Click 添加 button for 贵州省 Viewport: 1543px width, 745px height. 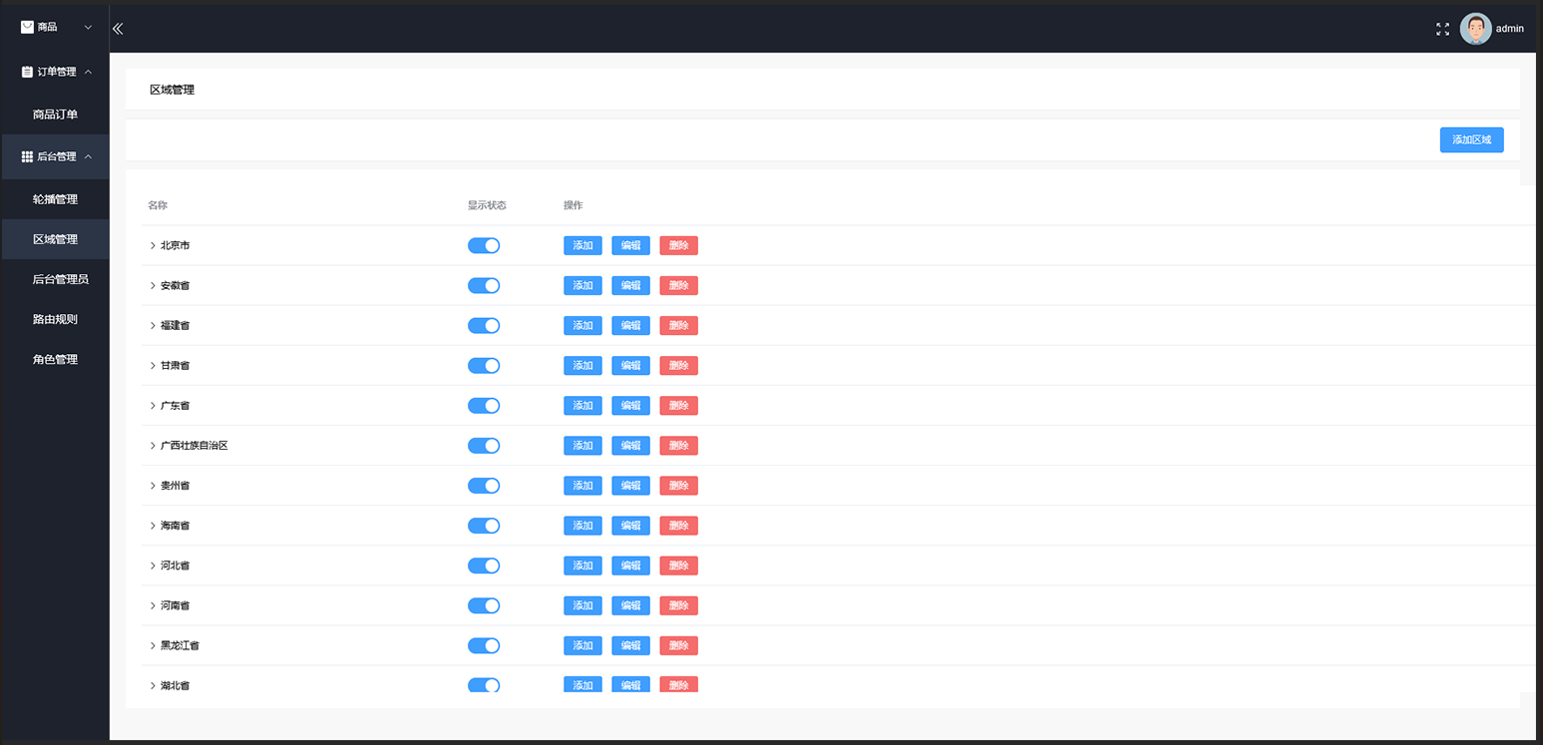click(583, 485)
